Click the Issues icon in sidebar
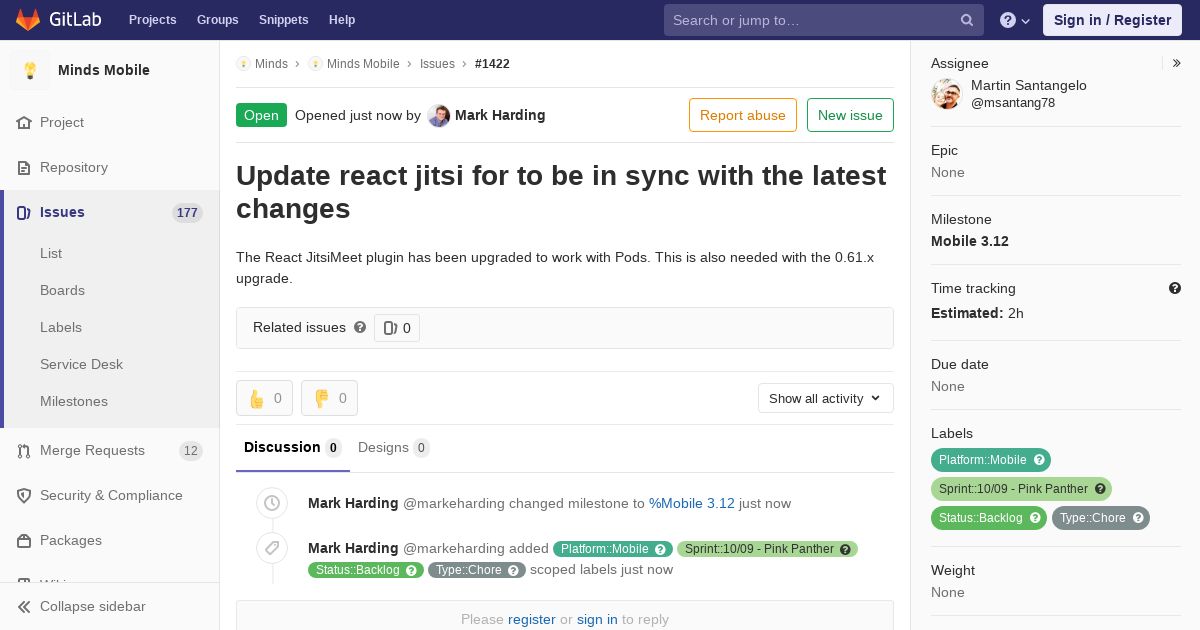The height and width of the screenshot is (630, 1200). tap(24, 212)
